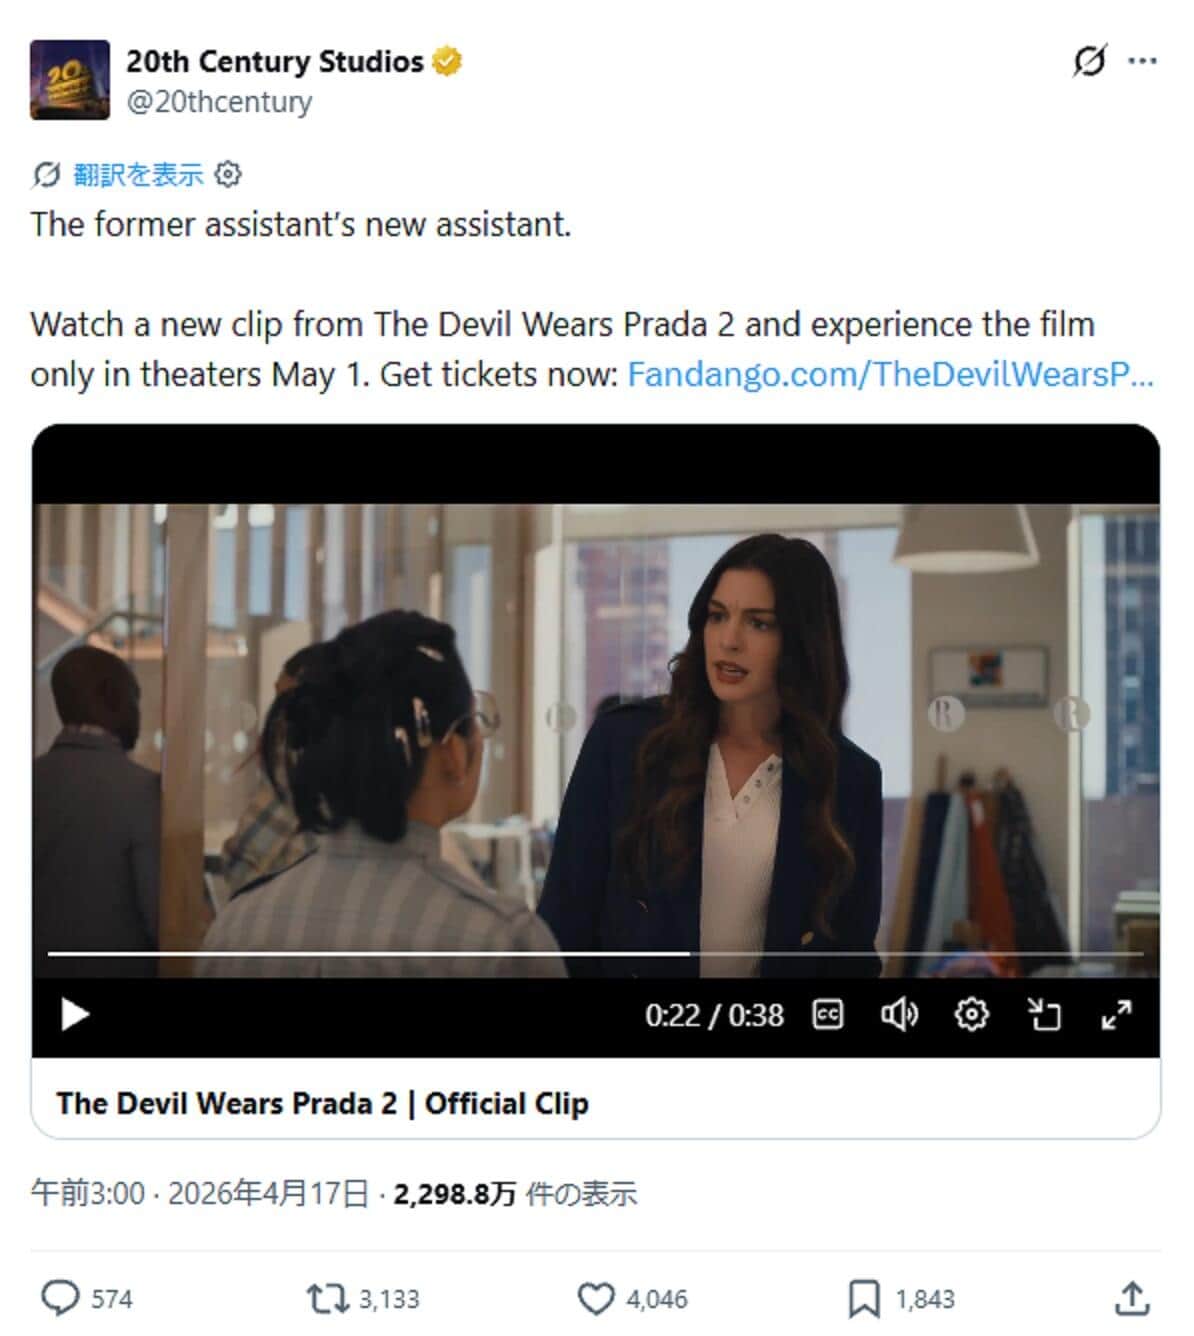Screen dimensions: 1194x1336
Task: Toggle closed captions CC button
Action: pyautogui.click(x=827, y=1015)
